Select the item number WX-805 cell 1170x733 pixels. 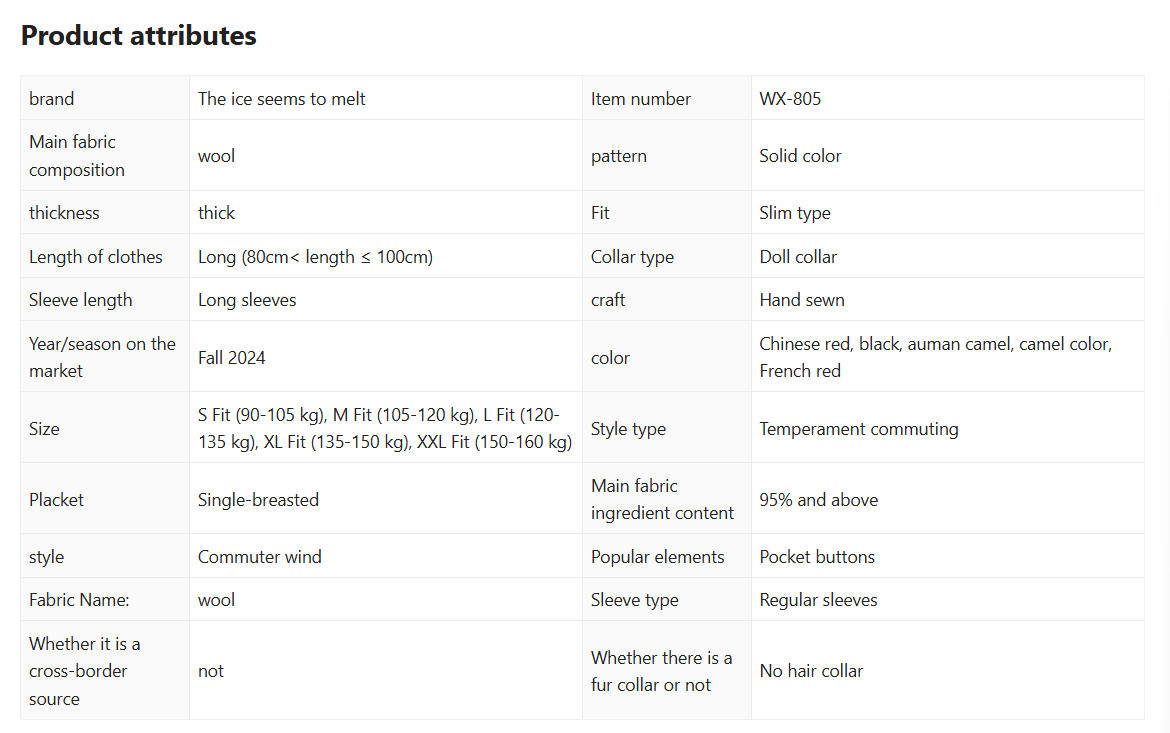coord(790,99)
